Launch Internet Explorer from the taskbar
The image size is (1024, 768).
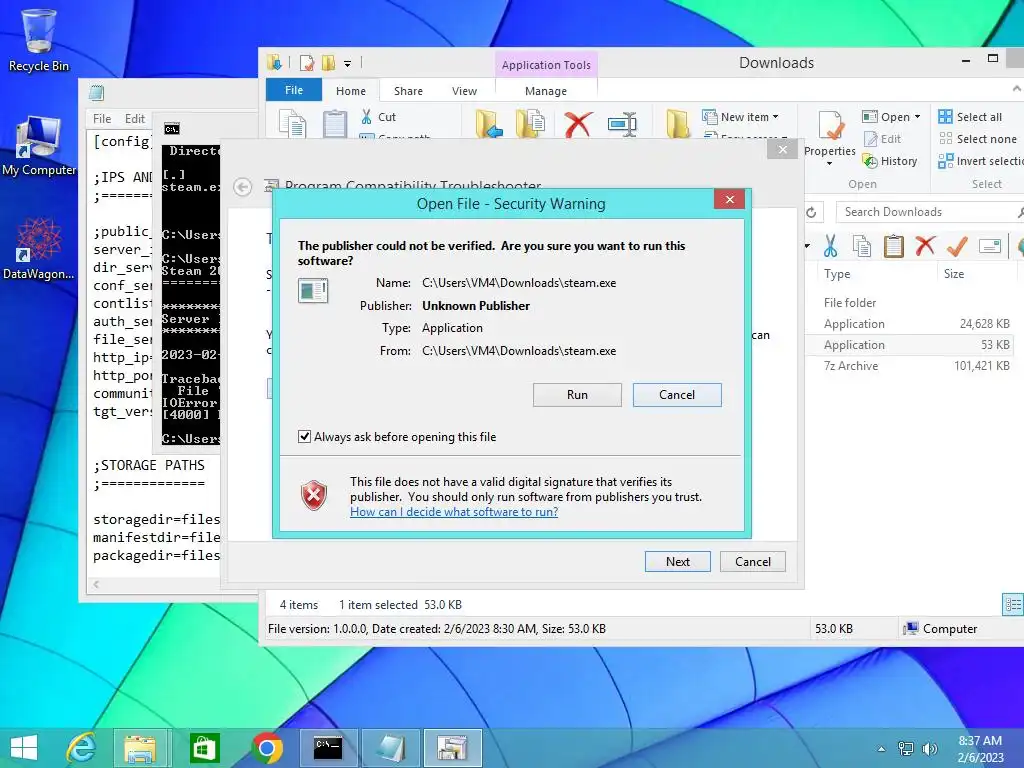tap(81, 748)
